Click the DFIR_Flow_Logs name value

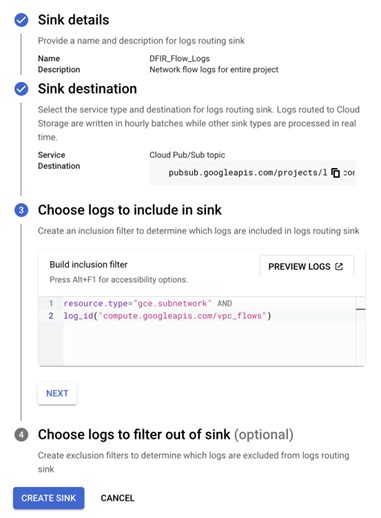(179, 59)
